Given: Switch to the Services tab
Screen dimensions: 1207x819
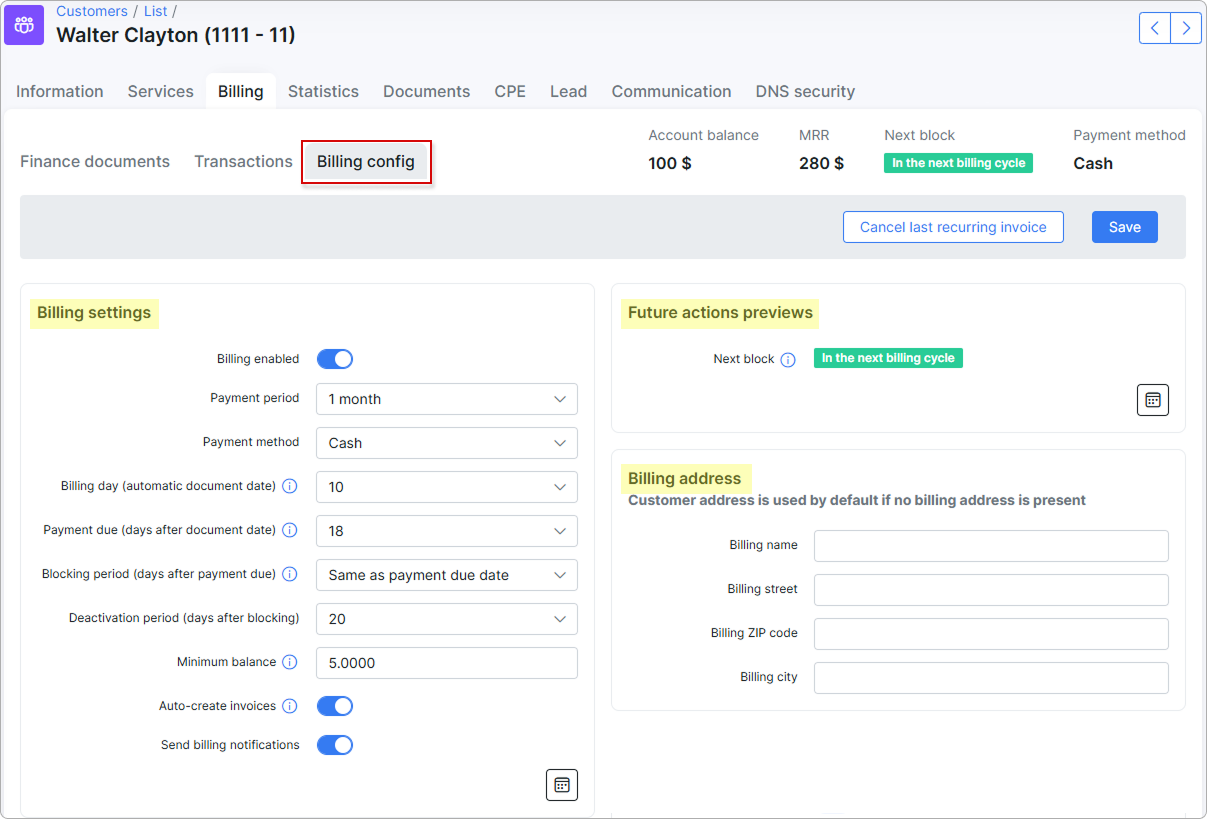Looking at the screenshot, I should 161,91.
